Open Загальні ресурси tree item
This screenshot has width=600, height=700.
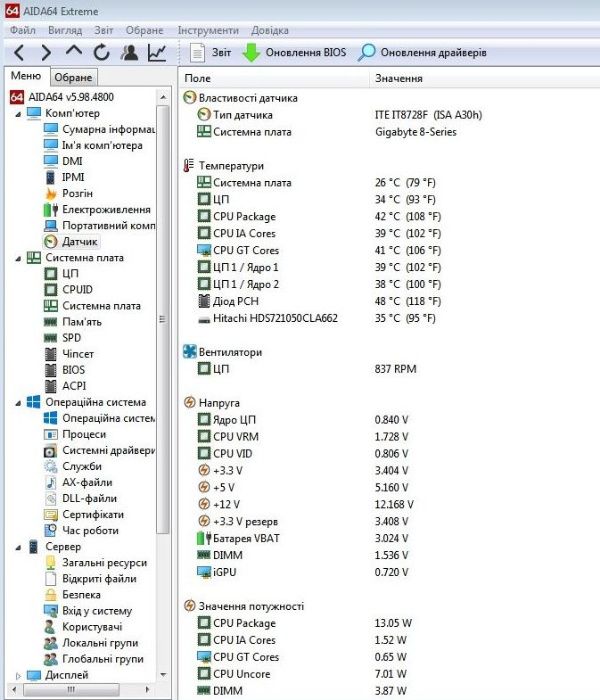click(x=96, y=563)
